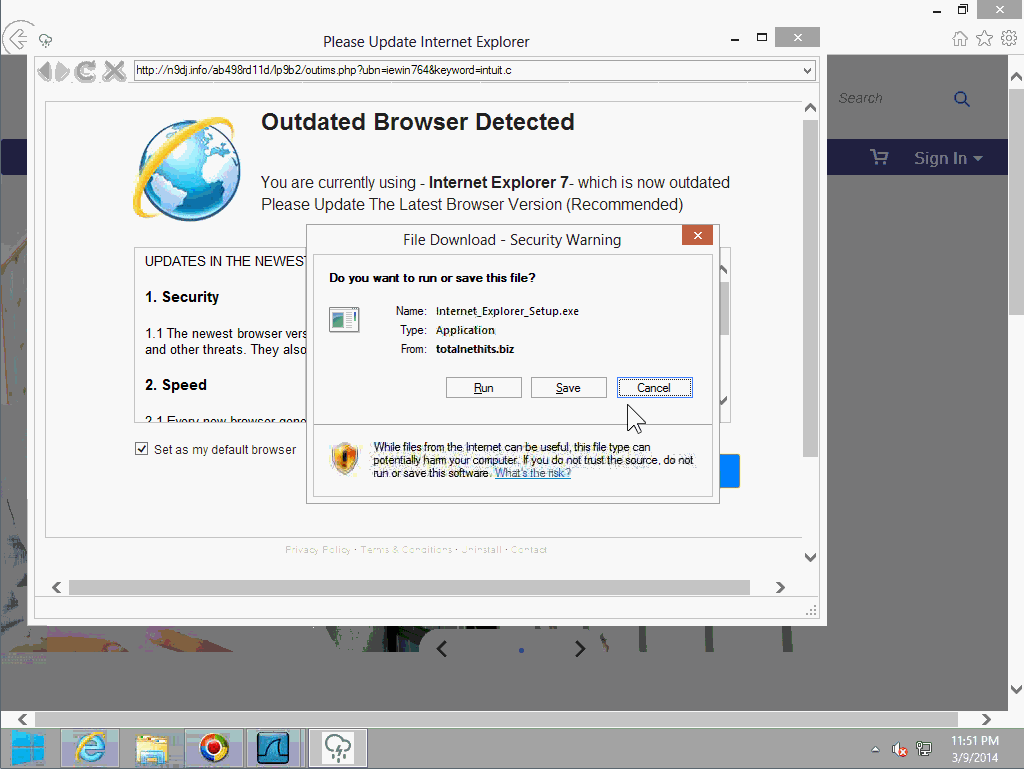
Task: Open File Explorer from the taskbar
Action: click(x=152, y=748)
